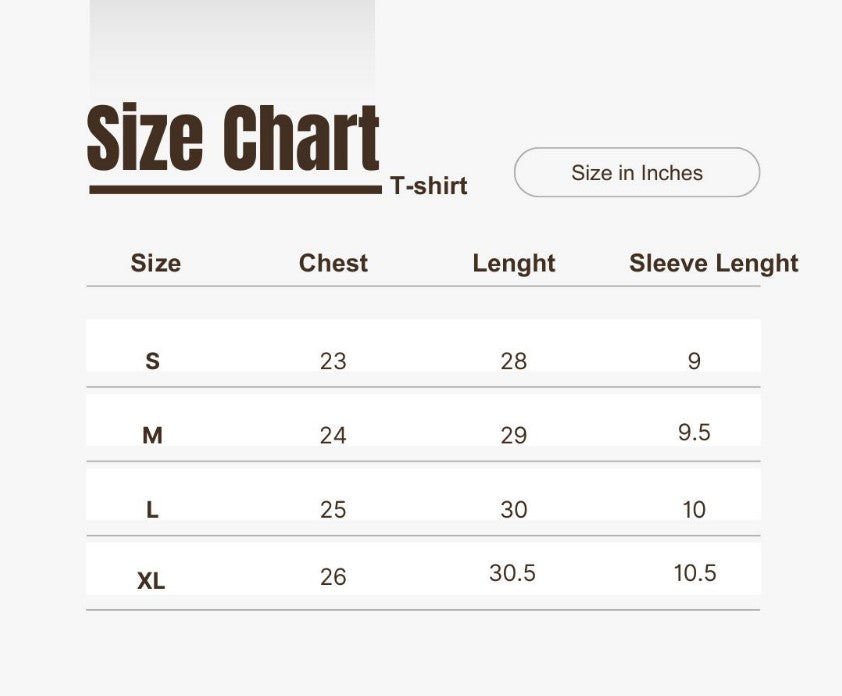This screenshot has height=696, width=842.
Task: Click length value 30.5 for size XL
Action: 513,573
